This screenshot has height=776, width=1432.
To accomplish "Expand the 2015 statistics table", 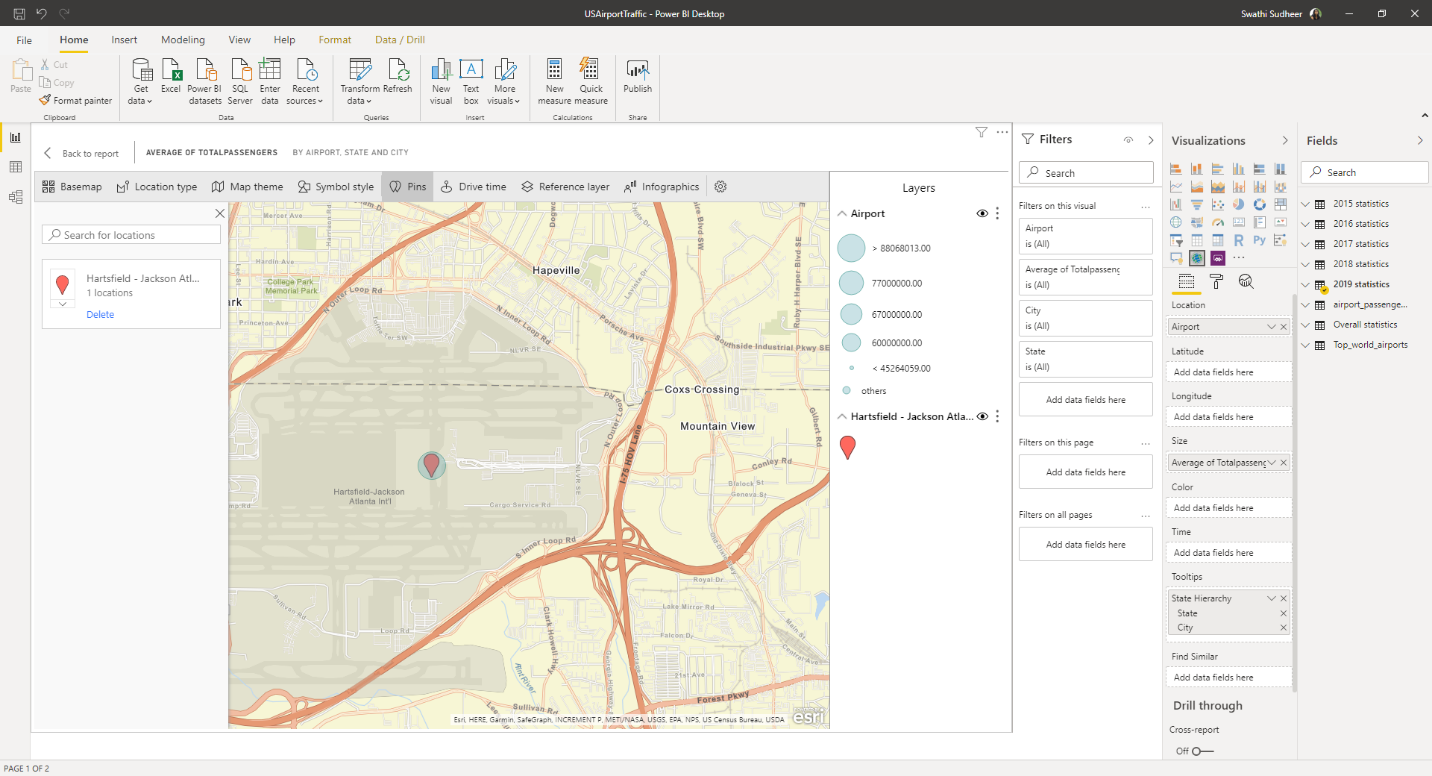I will [1305, 204].
